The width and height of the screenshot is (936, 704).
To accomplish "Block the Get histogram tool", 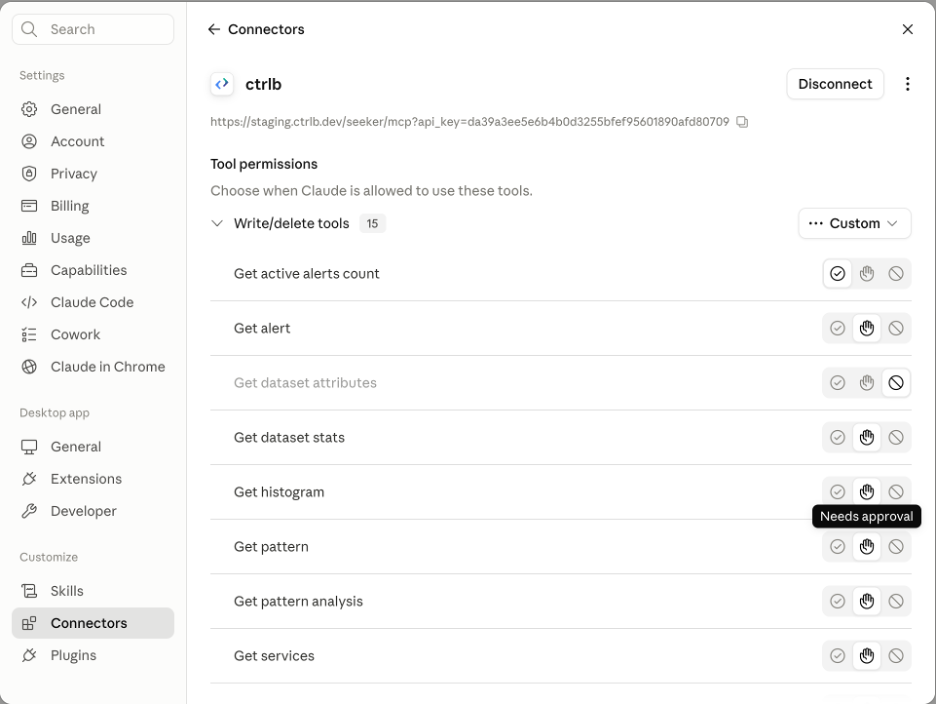I will pyautogui.click(x=896, y=492).
